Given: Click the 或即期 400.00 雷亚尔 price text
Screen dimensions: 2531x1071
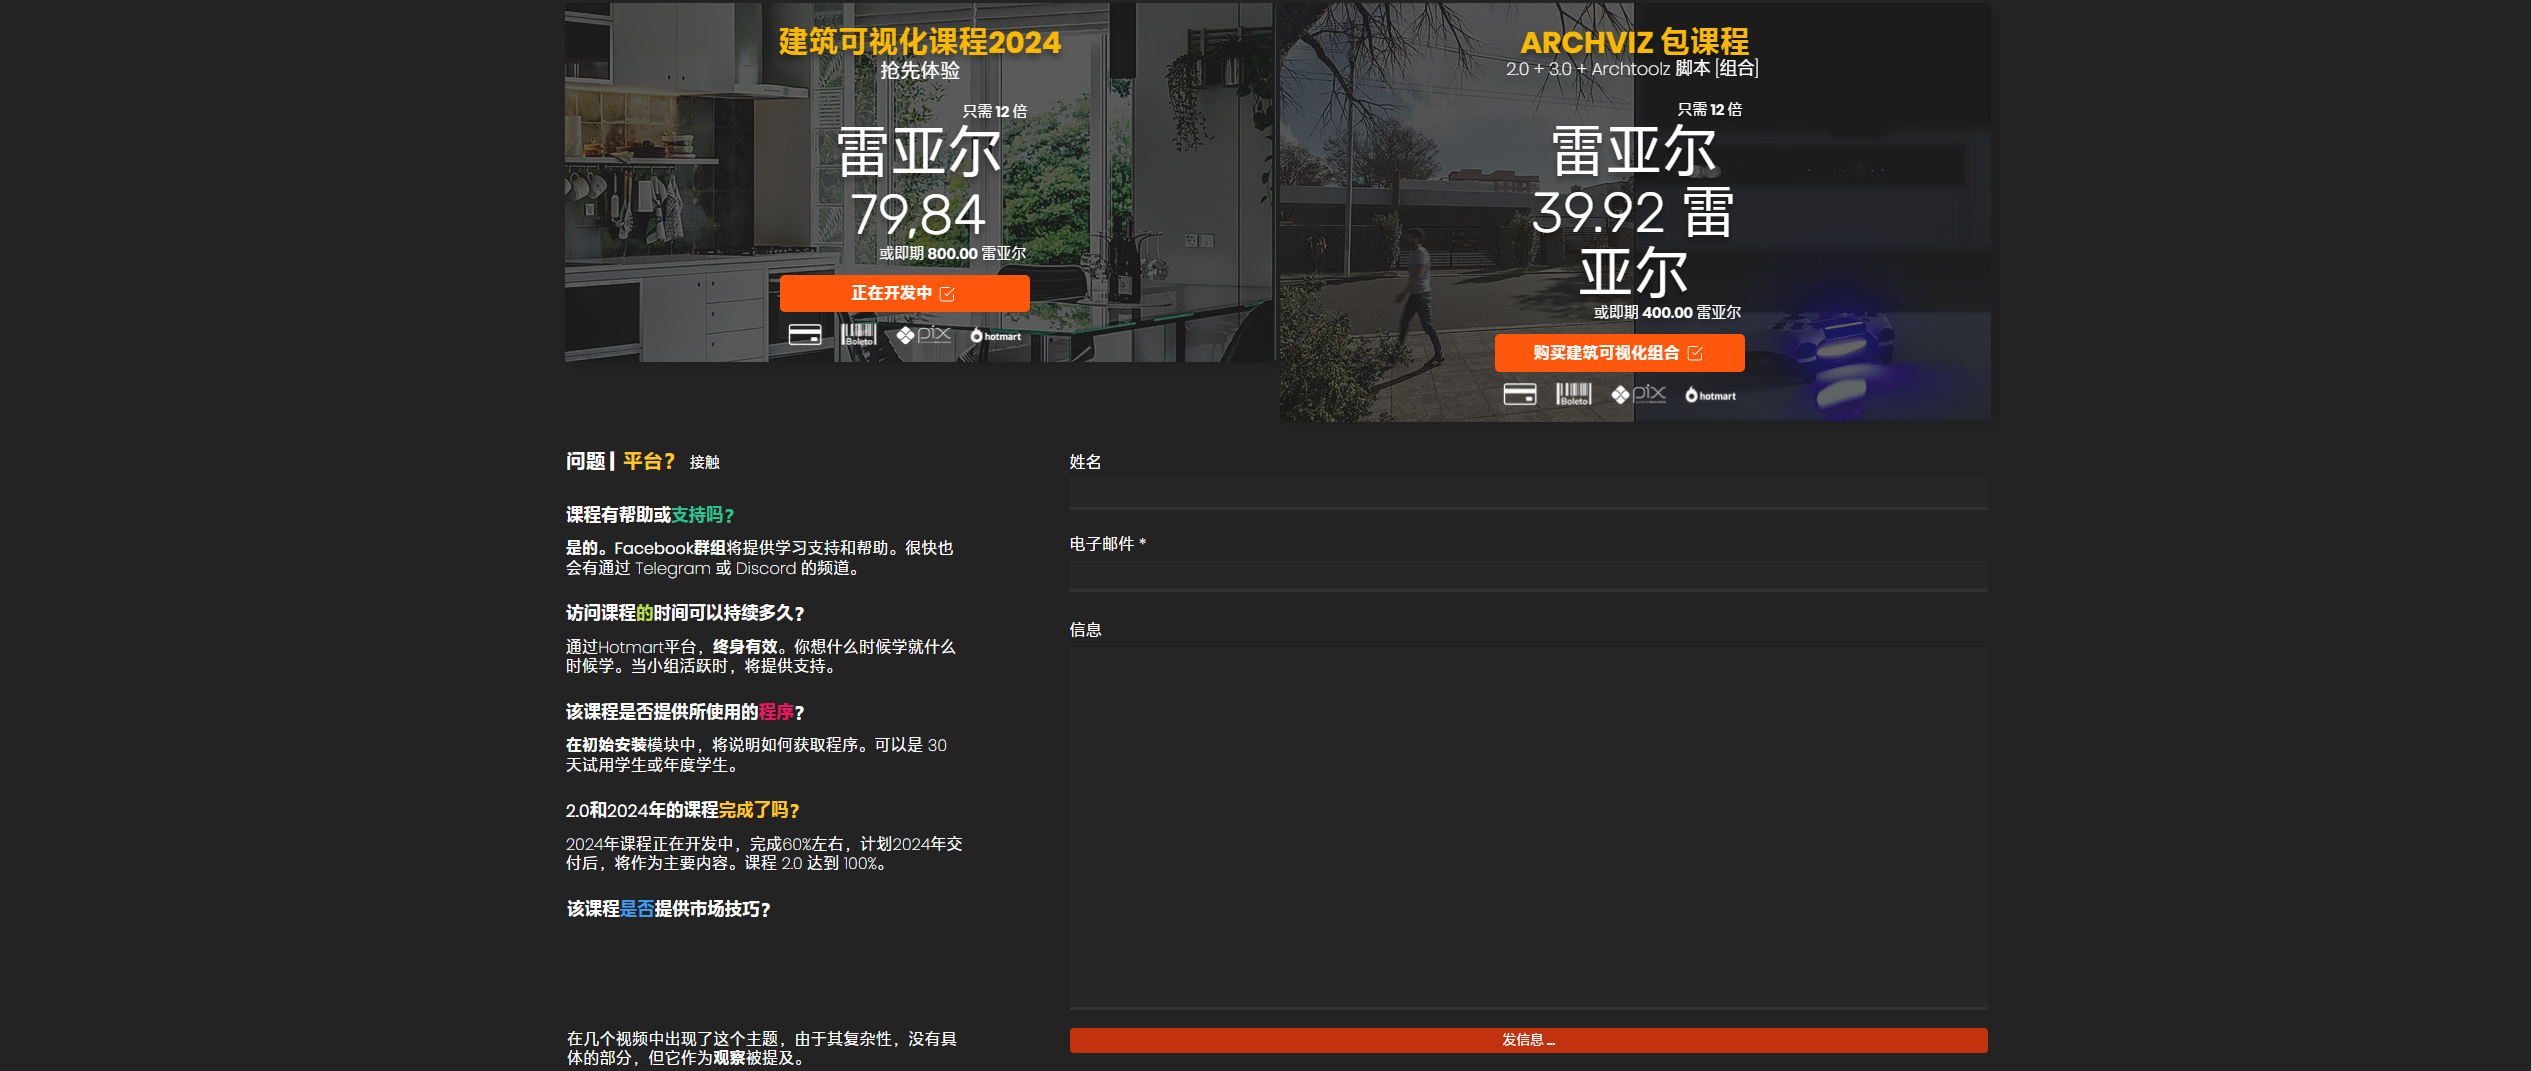Looking at the screenshot, I should pyautogui.click(x=1667, y=313).
